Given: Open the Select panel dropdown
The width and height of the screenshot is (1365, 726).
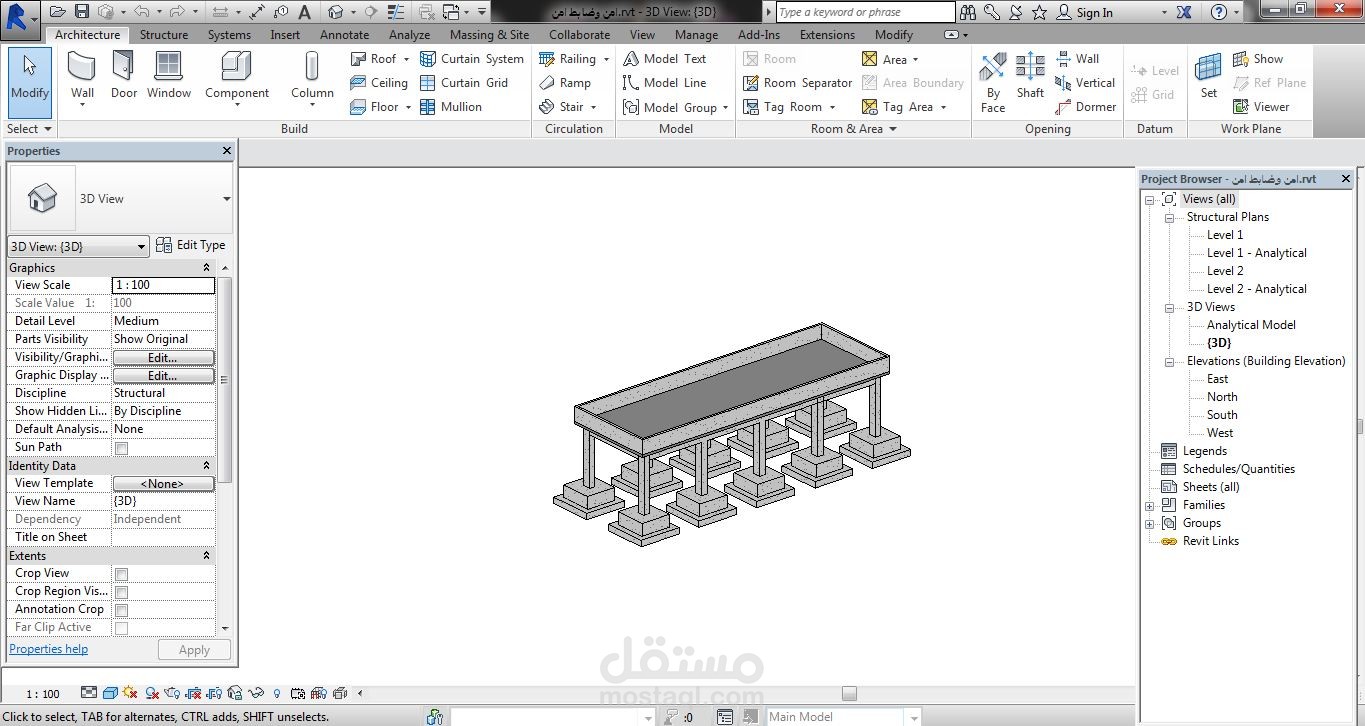Looking at the screenshot, I should click(x=29, y=129).
